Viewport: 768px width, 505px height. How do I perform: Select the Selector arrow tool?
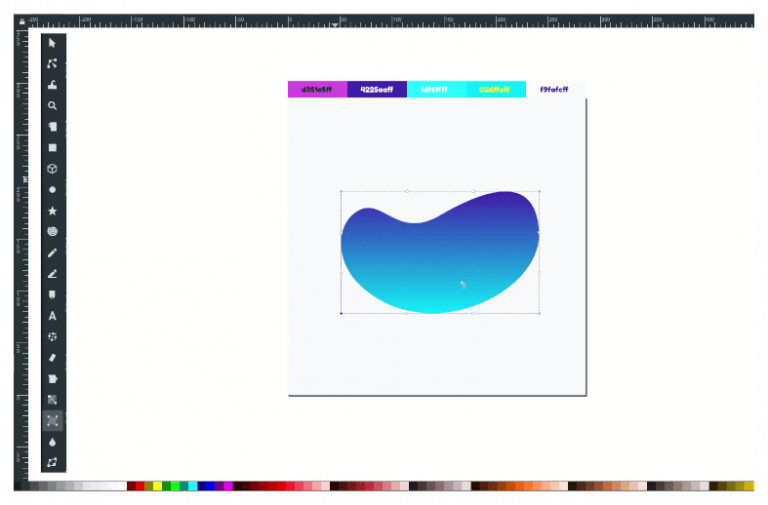pyautogui.click(x=52, y=43)
